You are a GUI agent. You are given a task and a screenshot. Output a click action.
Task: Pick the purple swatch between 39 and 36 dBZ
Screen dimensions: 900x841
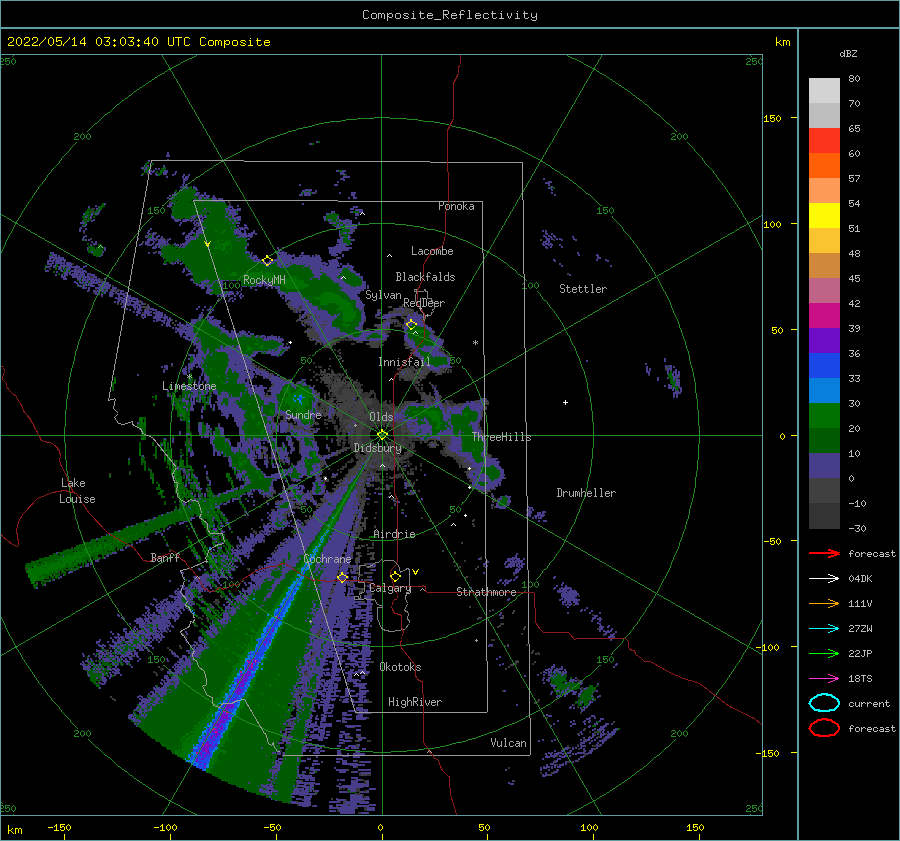pos(824,340)
